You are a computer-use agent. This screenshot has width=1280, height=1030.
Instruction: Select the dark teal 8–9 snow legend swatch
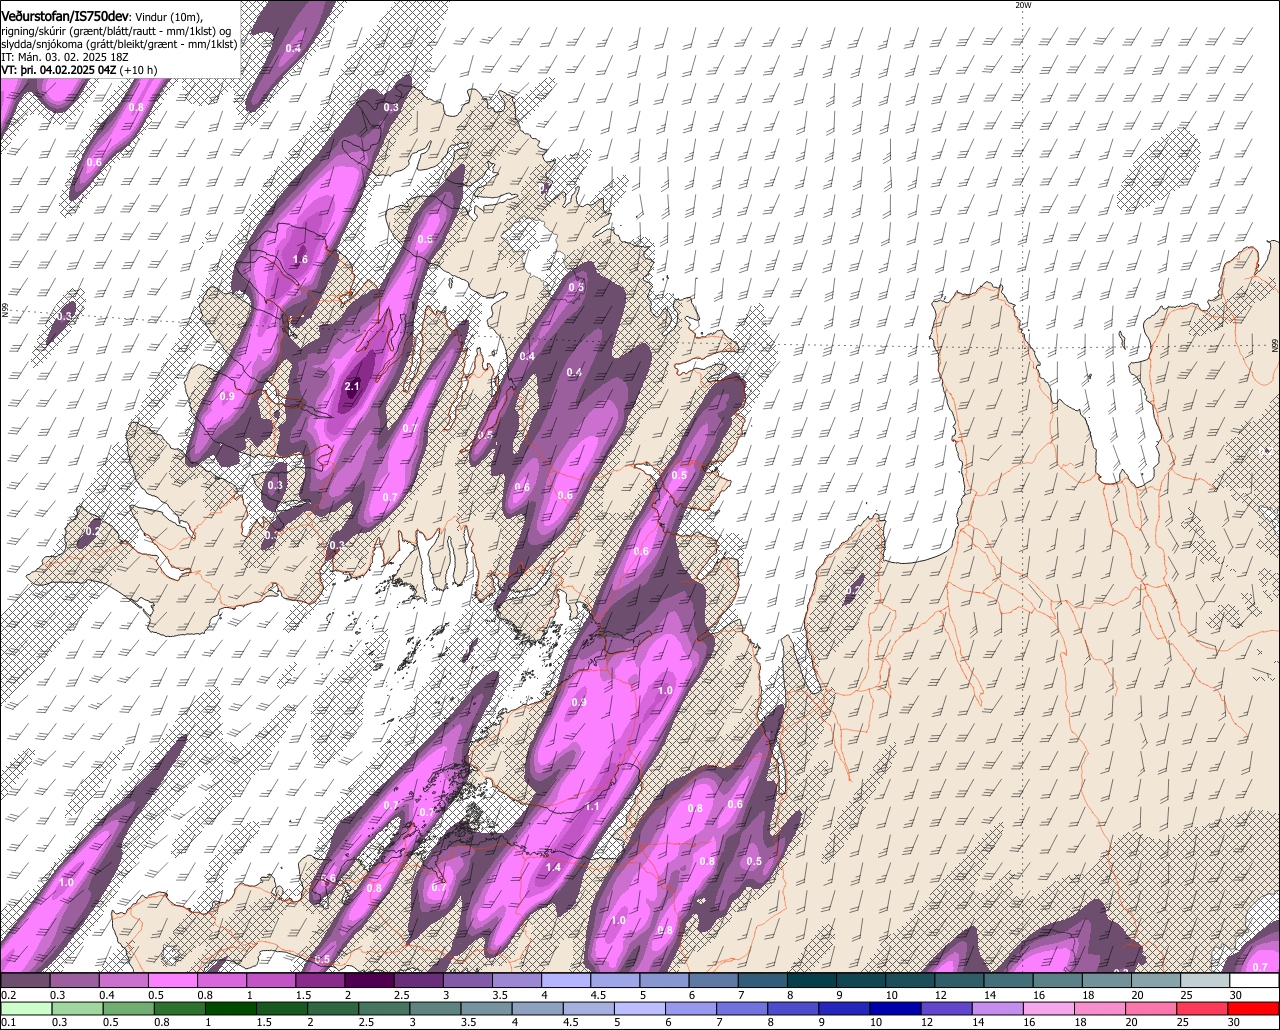(x=812, y=981)
